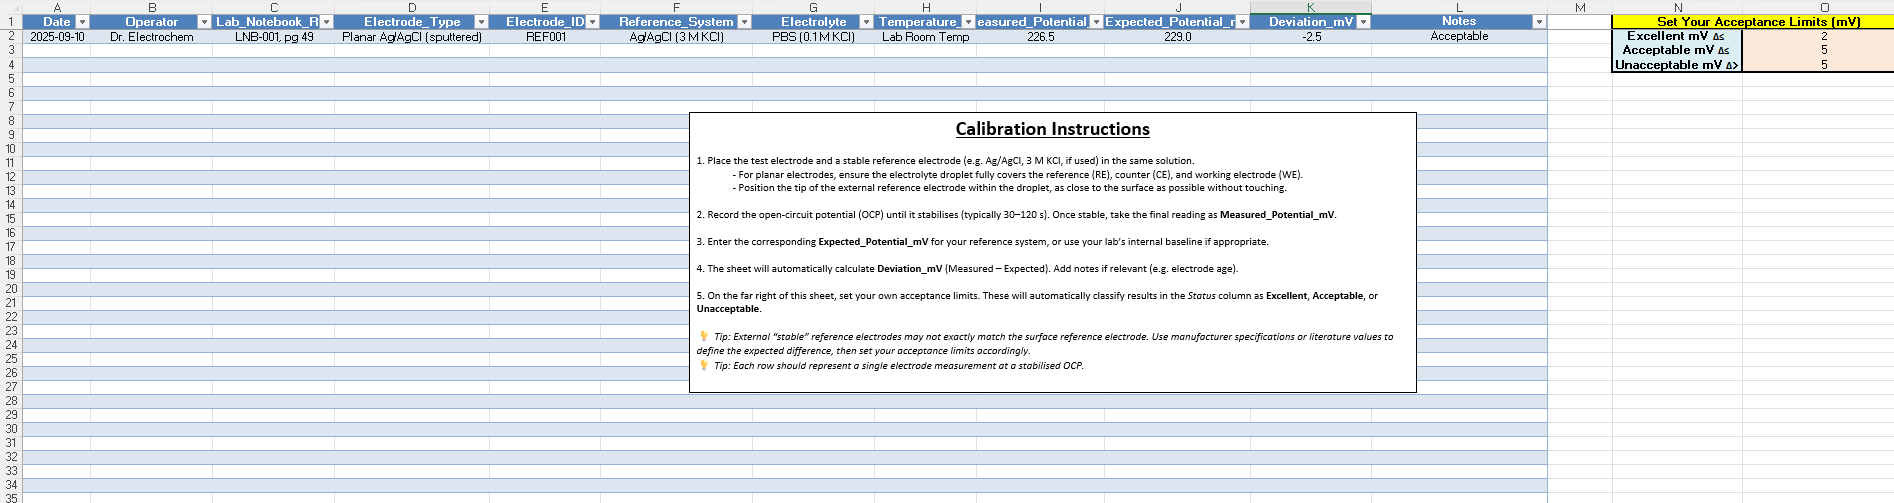Screen dimensions: 1894x503
Task: Click the Calibration Instructions title
Action: pyautogui.click(x=1052, y=129)
